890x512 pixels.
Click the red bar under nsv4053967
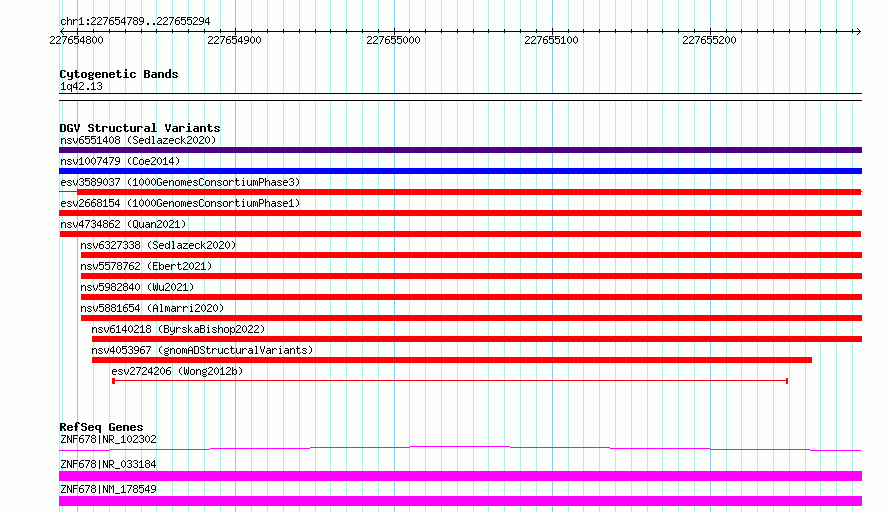click(452, 360)
